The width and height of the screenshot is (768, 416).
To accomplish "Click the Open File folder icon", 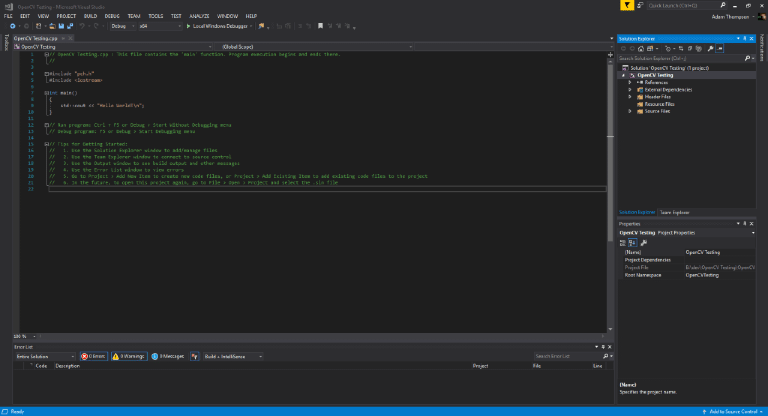I will 52,26.
